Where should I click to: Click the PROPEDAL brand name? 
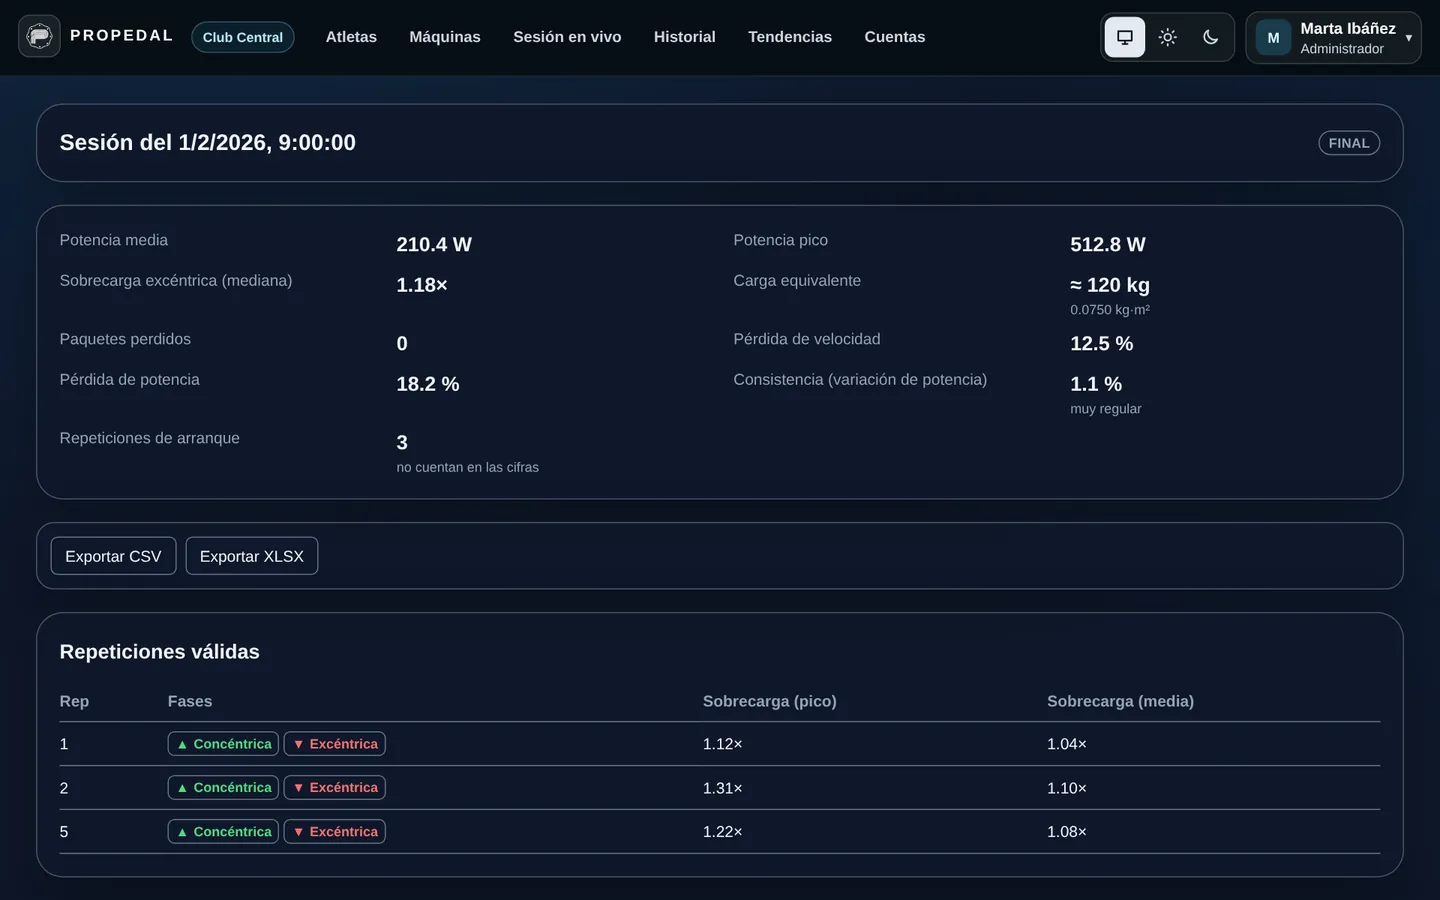click(122, 36)
